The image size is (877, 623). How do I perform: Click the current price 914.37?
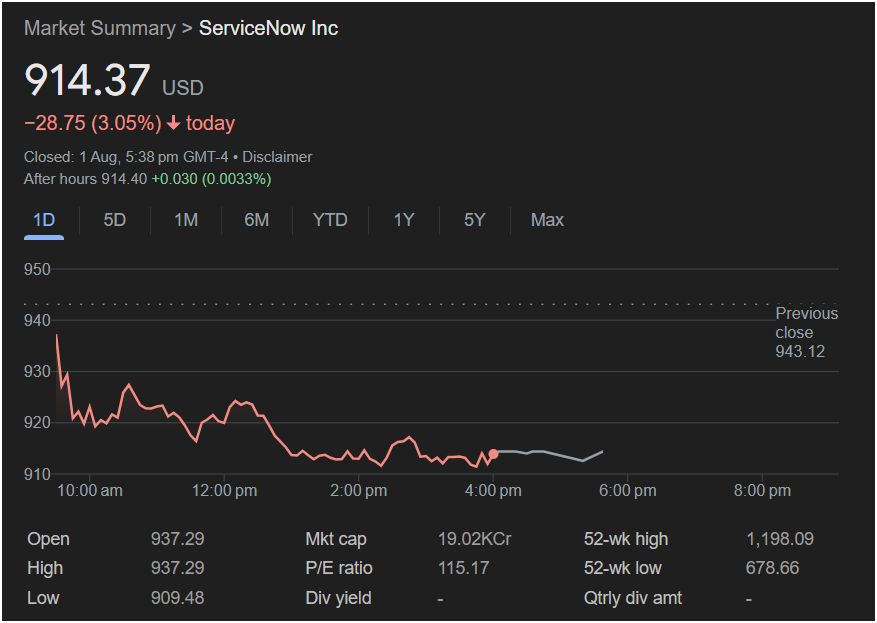[x=87, y=80]
